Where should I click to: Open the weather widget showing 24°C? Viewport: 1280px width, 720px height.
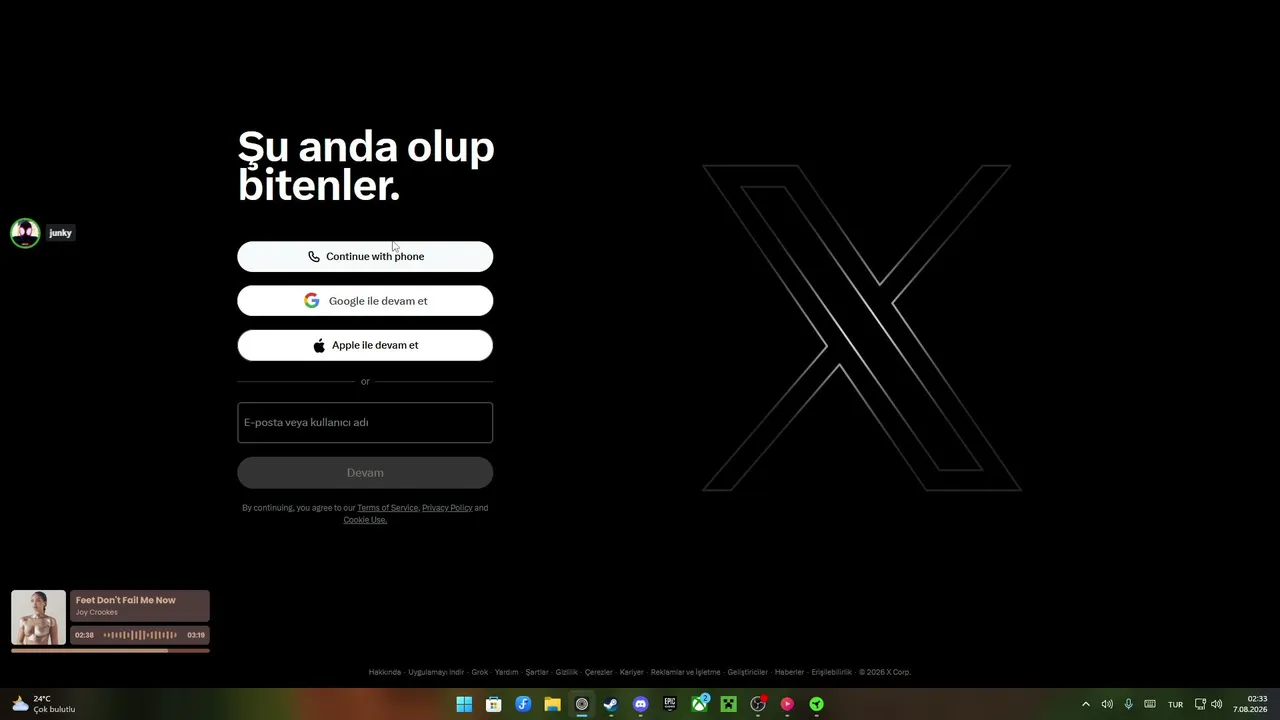(43, 704)
